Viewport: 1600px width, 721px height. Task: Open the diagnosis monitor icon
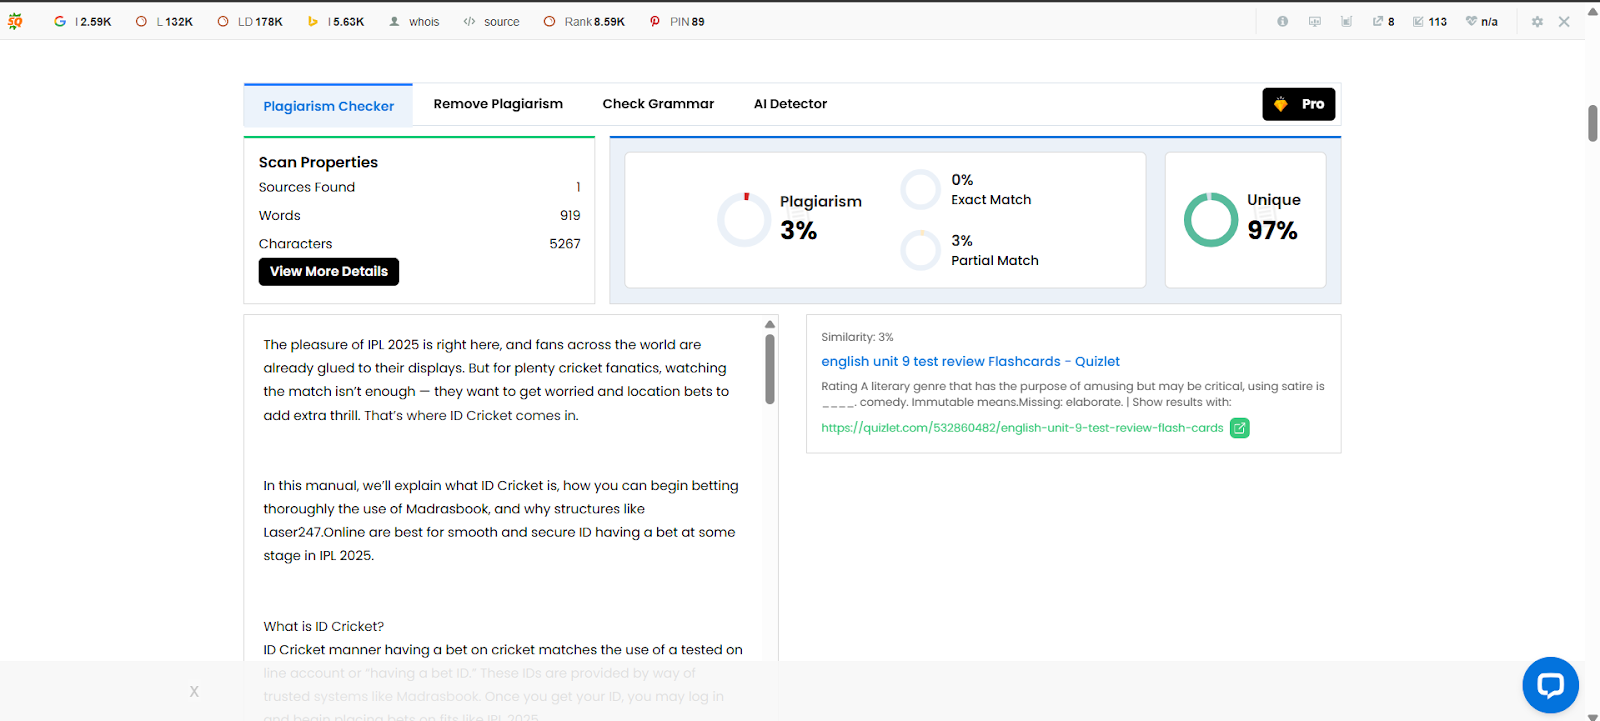(1315, 21)
